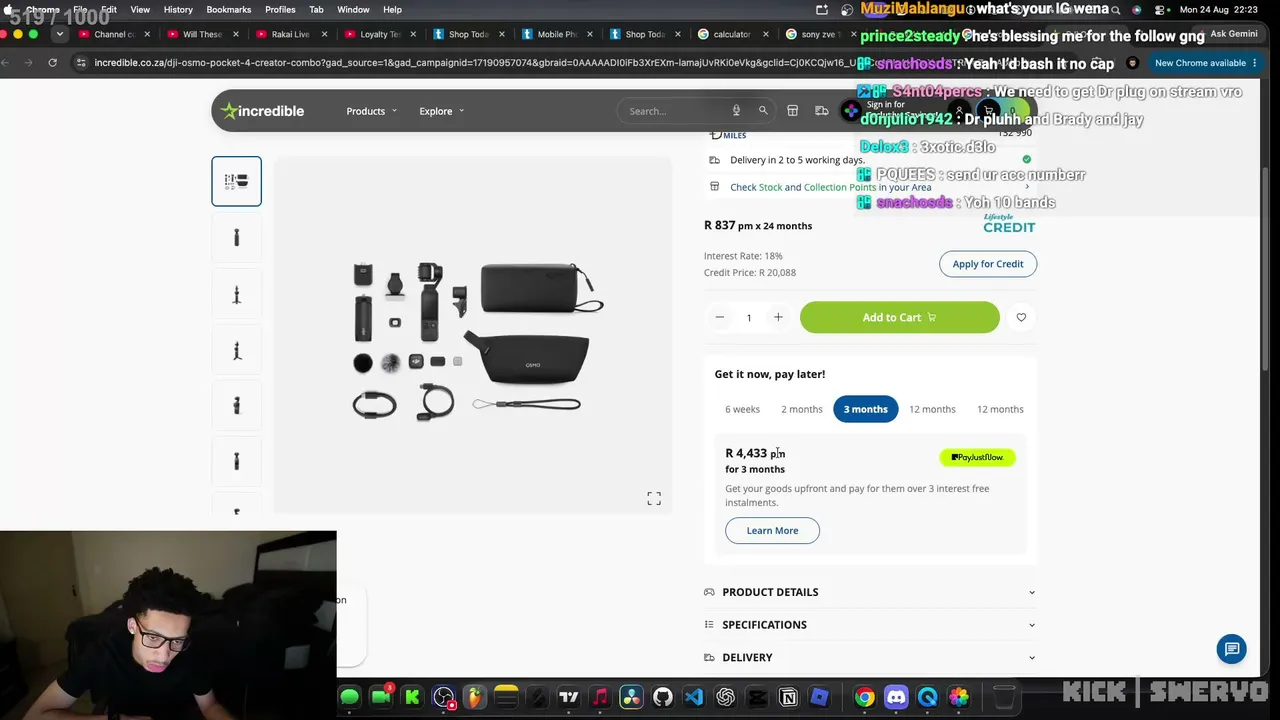Open Discord from the dock
This screenshot has height=720, width=1280.
tap(896, 697)
